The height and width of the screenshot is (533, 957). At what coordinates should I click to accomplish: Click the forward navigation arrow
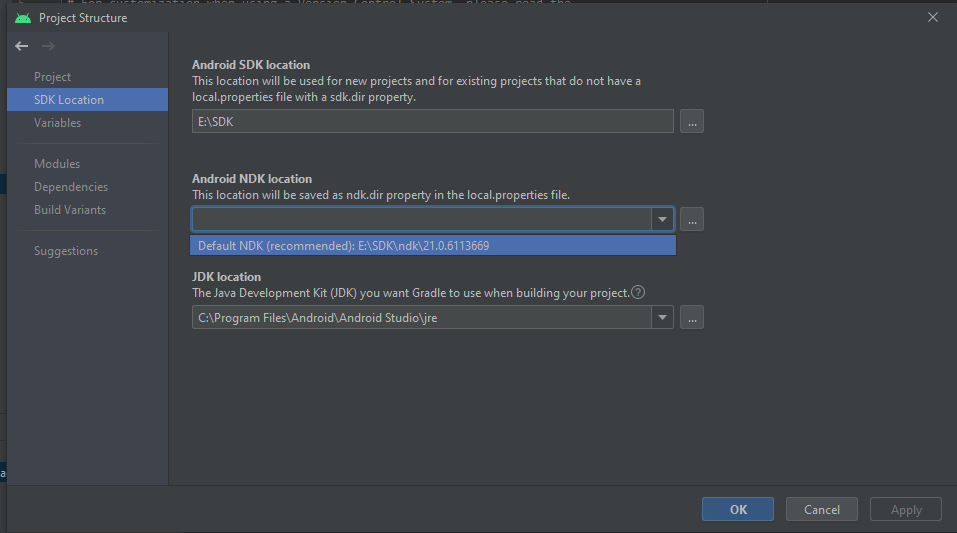pyautogui.click(x=48, y=46)
